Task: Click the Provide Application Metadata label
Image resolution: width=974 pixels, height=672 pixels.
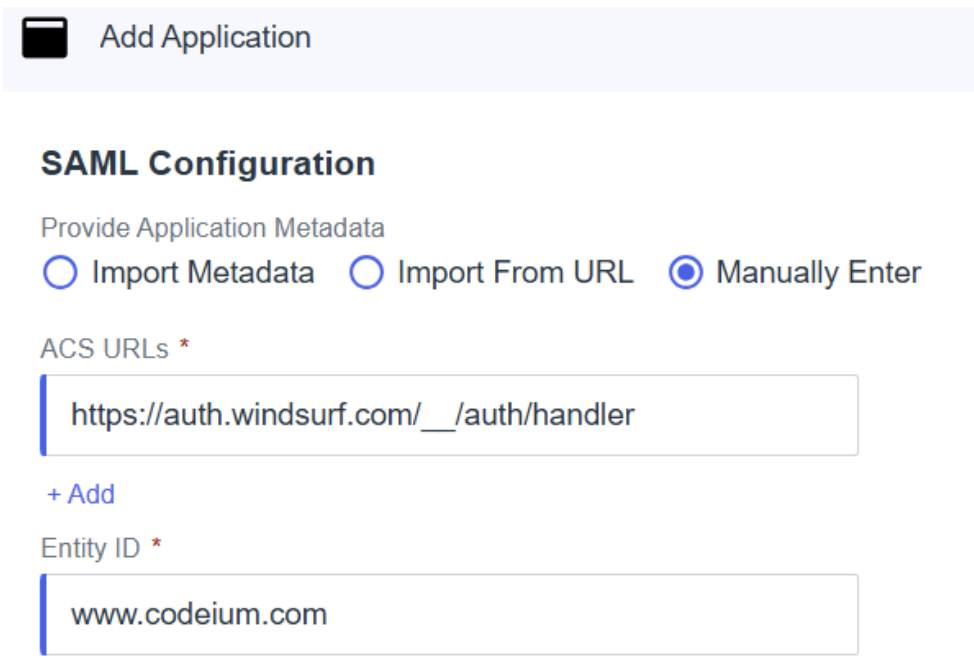Action: (x=212, y=228)
